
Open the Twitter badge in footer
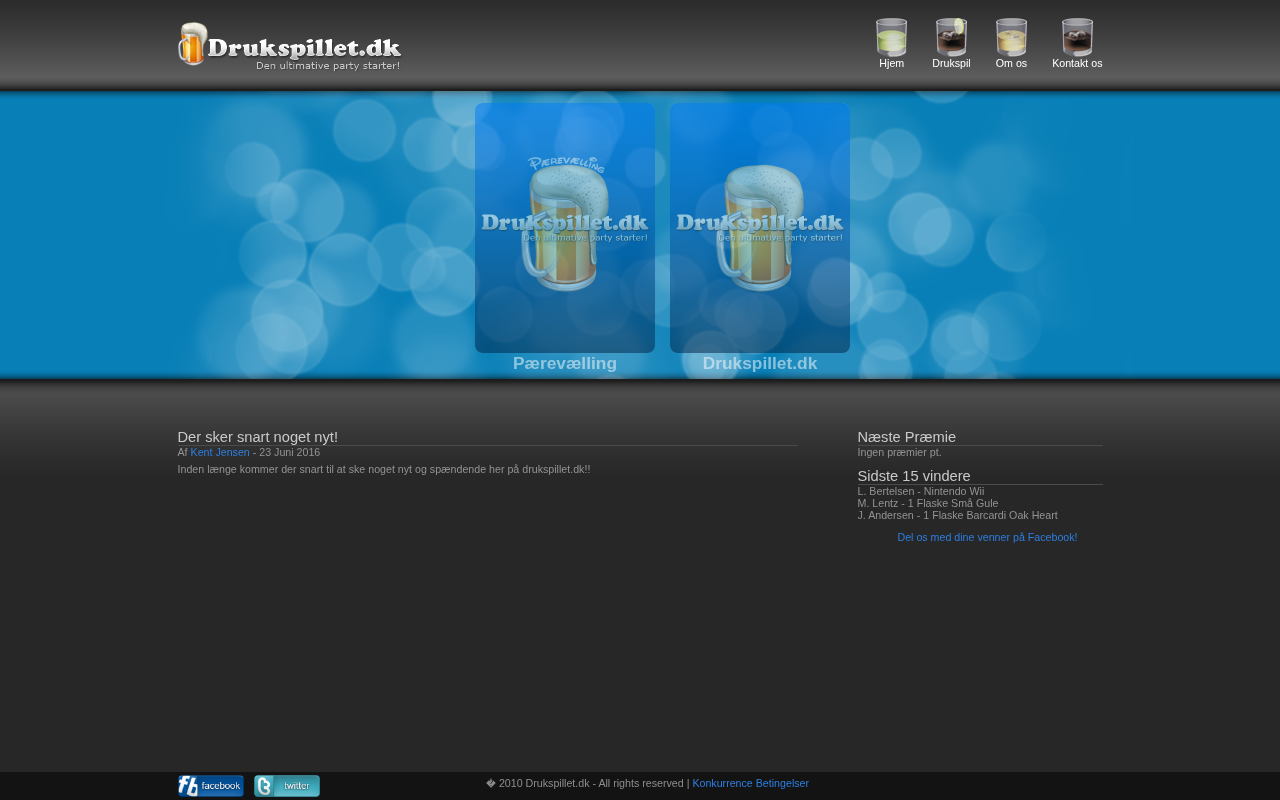287,786
